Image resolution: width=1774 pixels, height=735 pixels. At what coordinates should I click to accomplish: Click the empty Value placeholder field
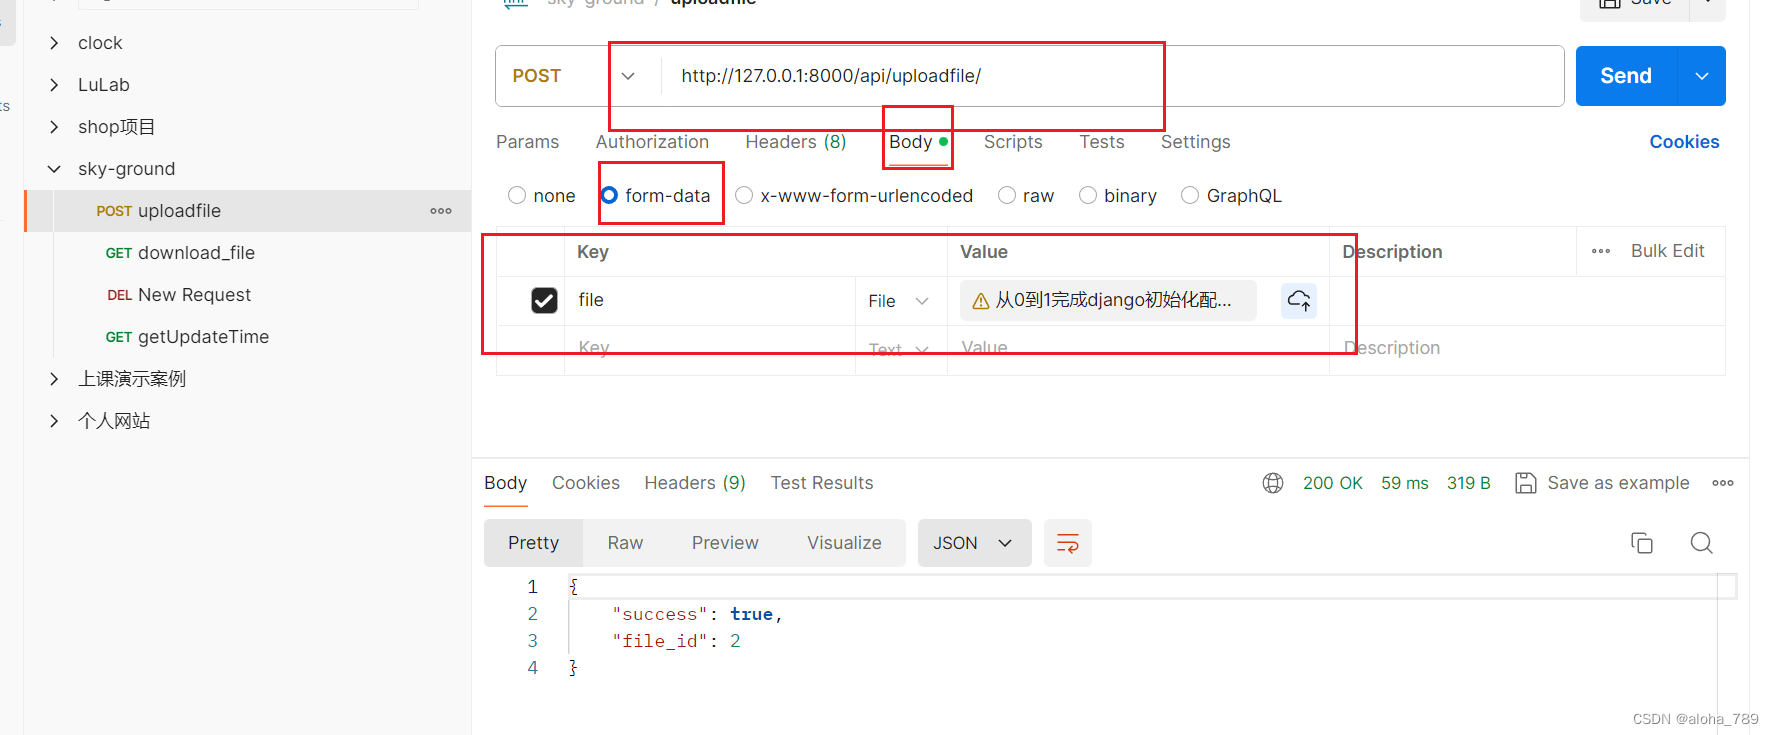point(1138,348)
